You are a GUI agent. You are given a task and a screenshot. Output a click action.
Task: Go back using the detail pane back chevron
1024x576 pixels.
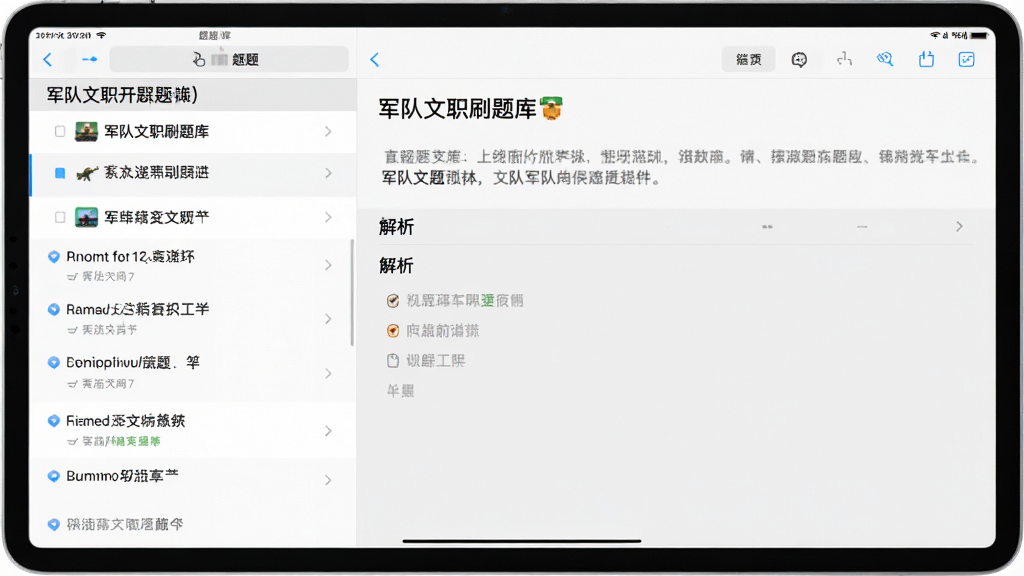pyautogui.click(x=374, y=59)
